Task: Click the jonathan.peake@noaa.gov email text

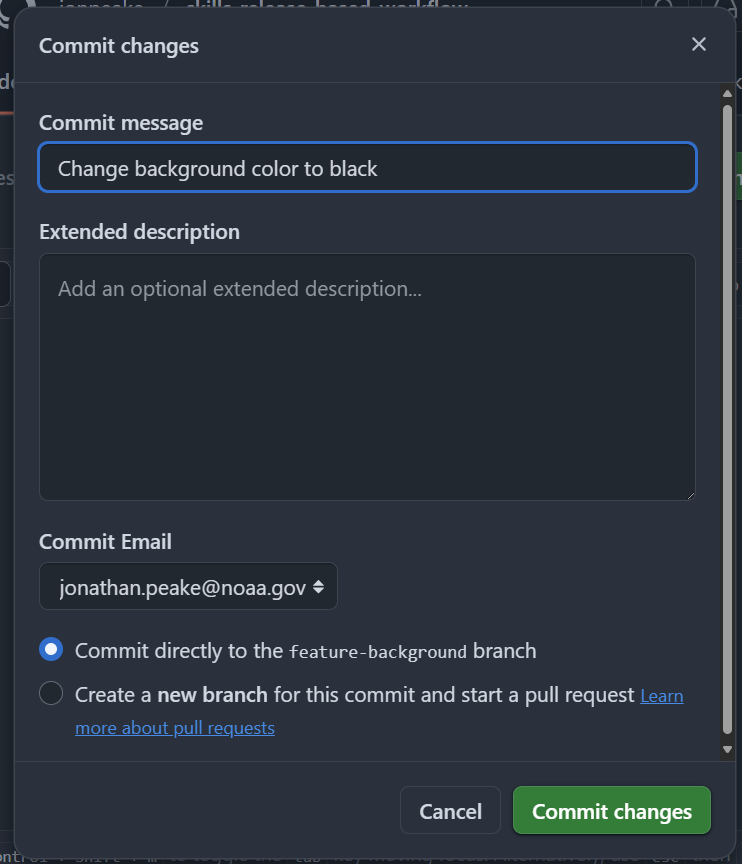Action: 182,588
